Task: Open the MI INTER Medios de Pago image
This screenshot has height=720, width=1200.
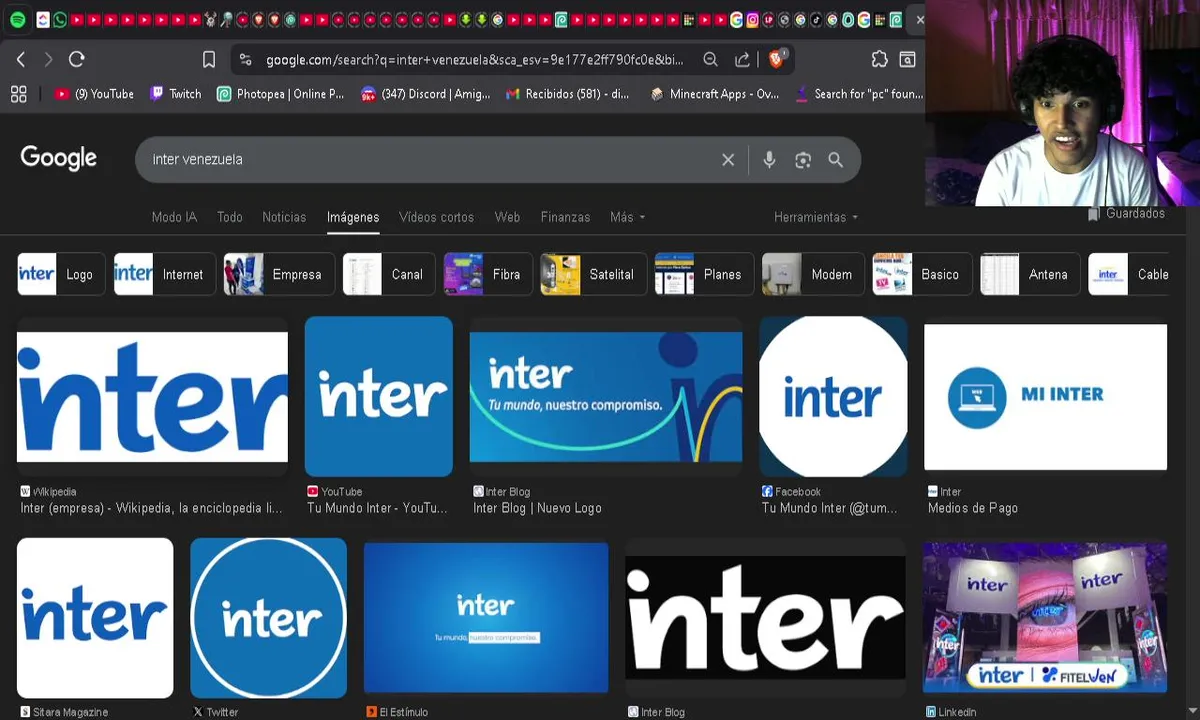Action: [1045, 397]
